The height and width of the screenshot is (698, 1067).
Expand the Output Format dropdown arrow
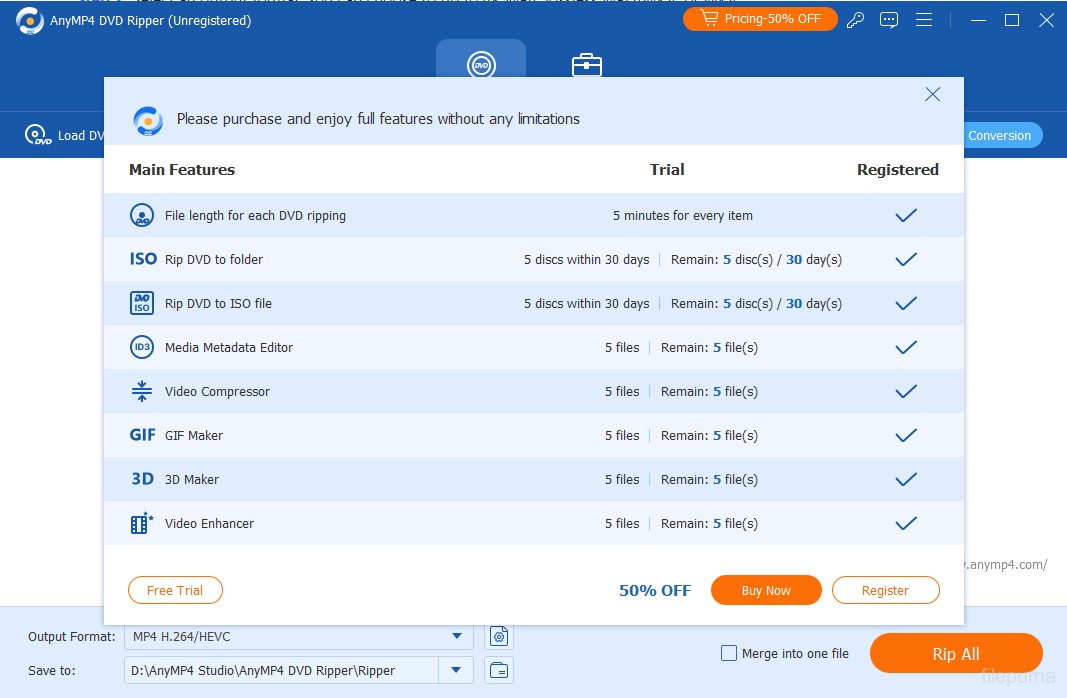click(457, 637)
